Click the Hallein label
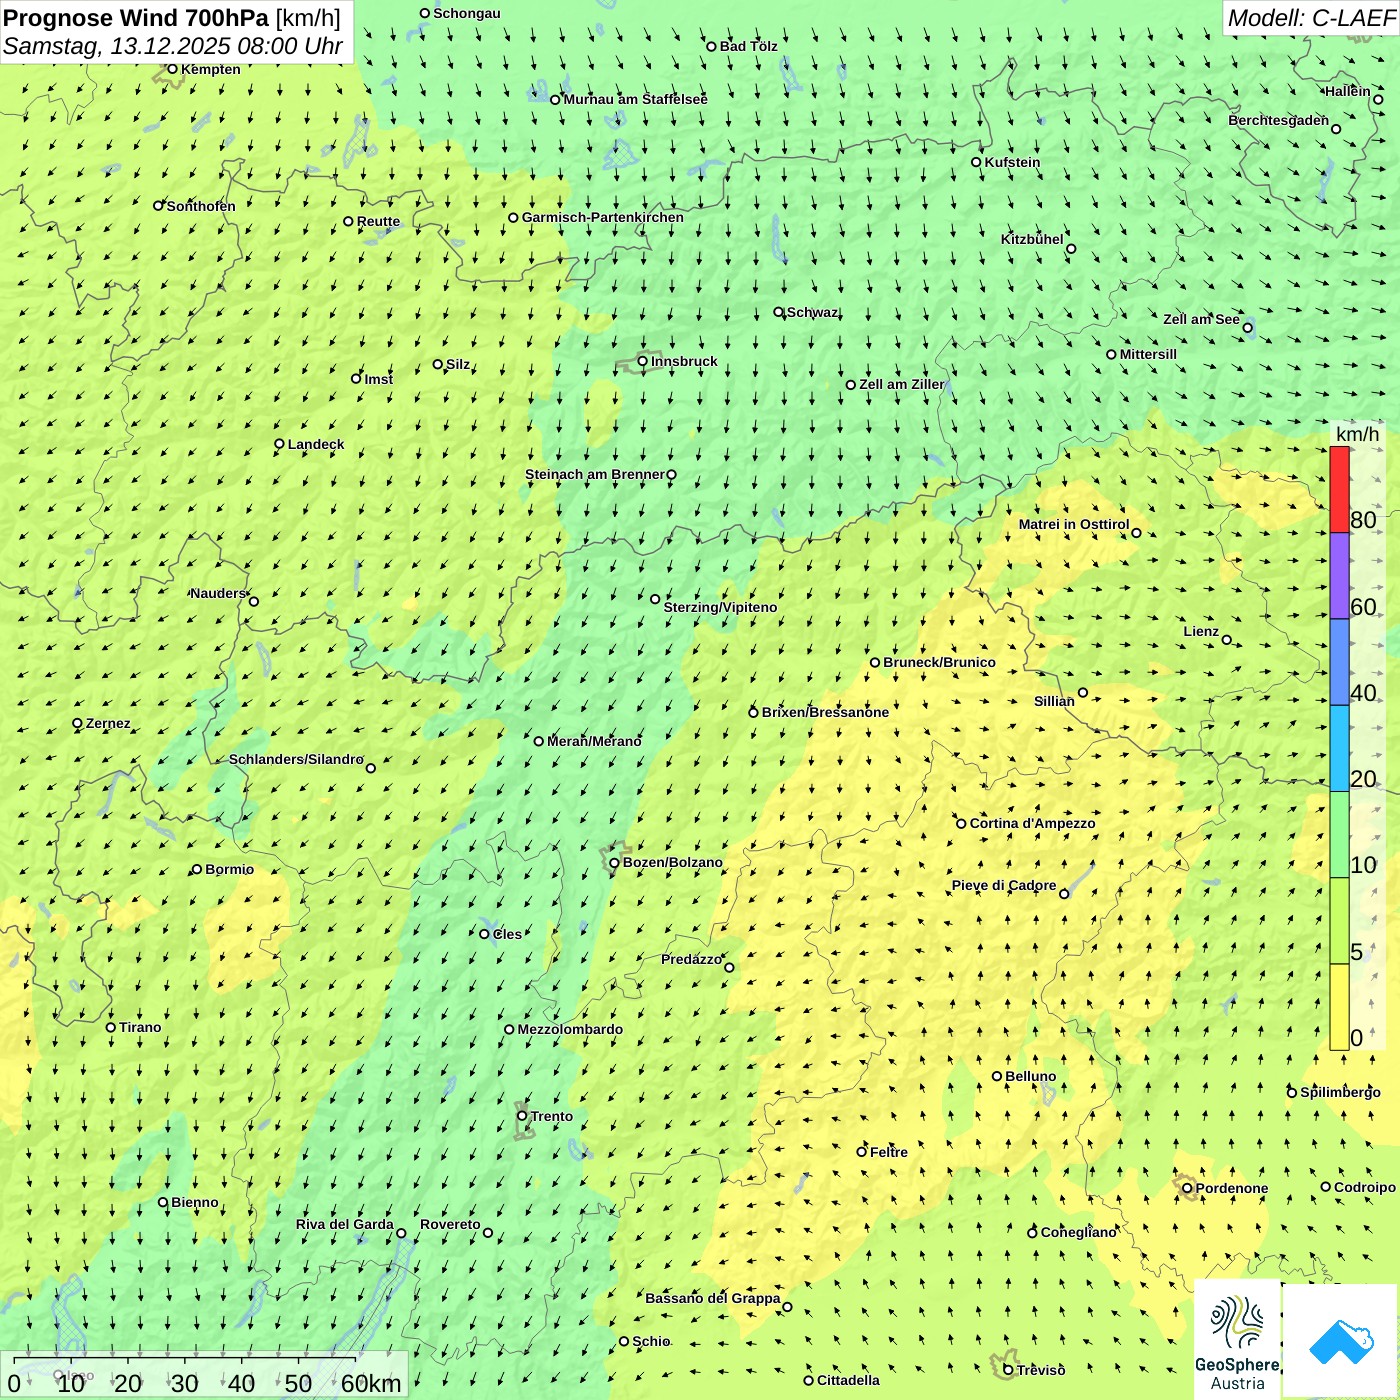 pyautogui.click(x=1348, y=91)
